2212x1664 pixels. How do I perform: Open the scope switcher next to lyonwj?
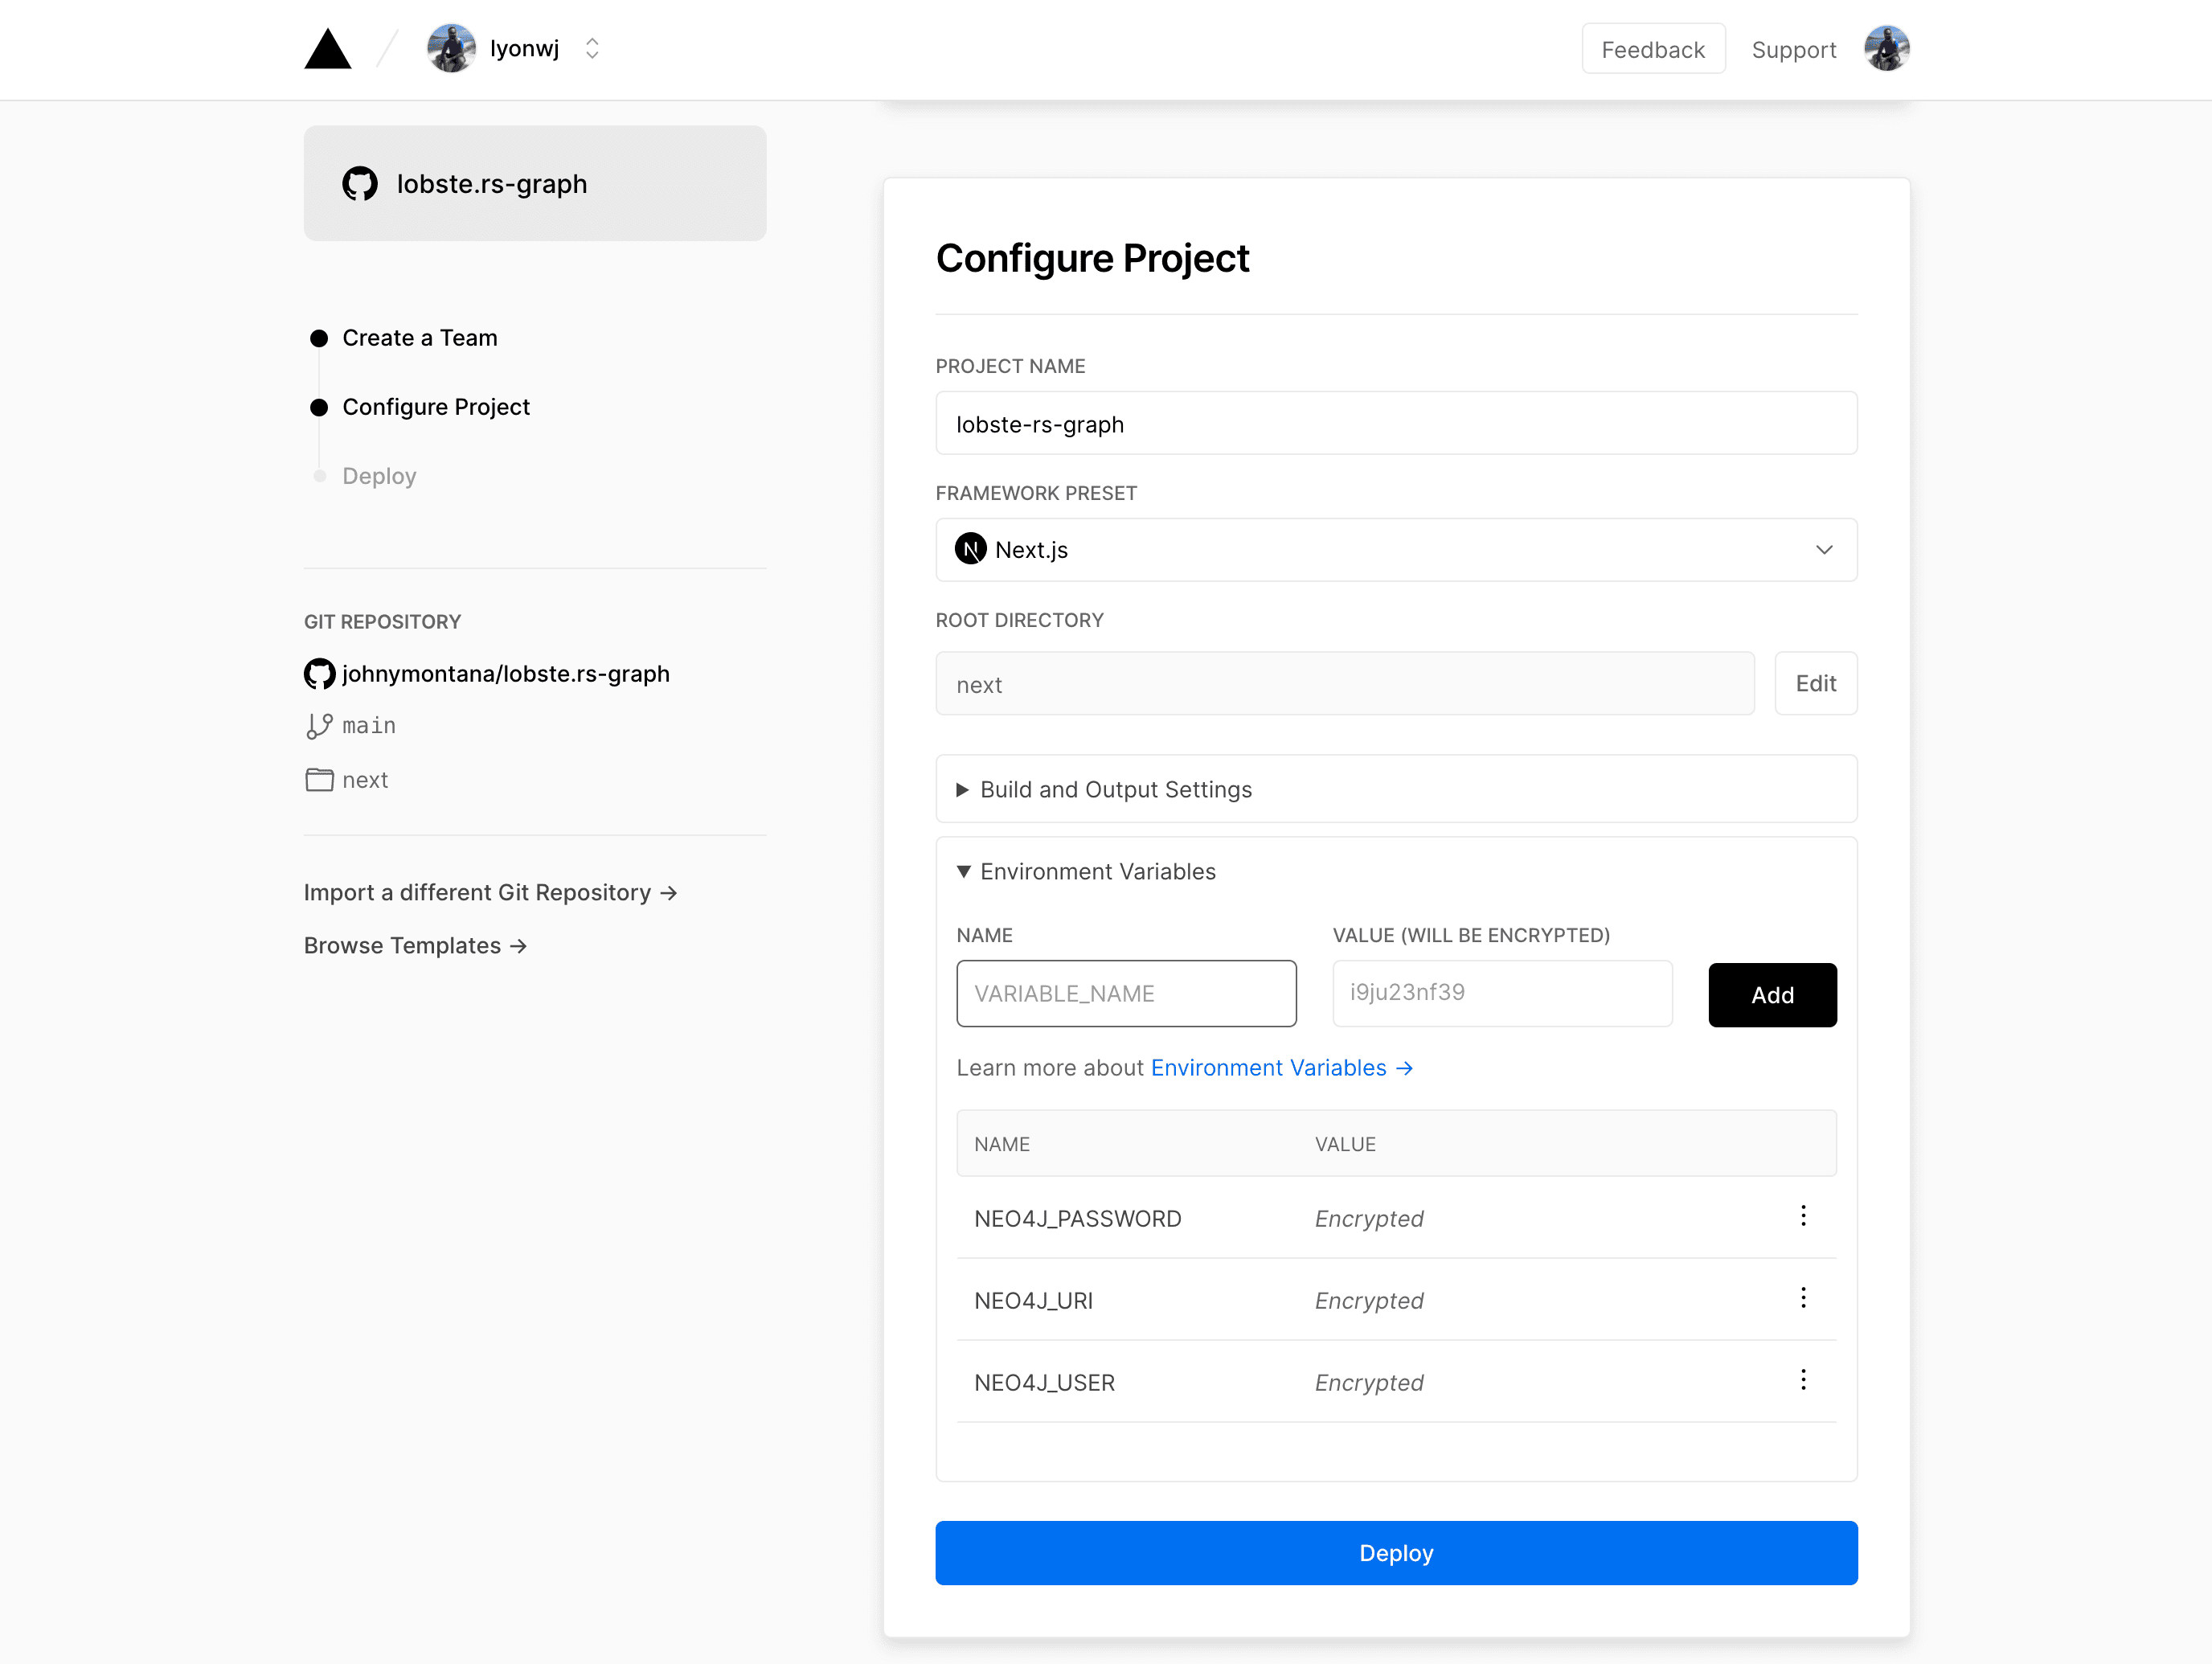(x=592, y=49)
